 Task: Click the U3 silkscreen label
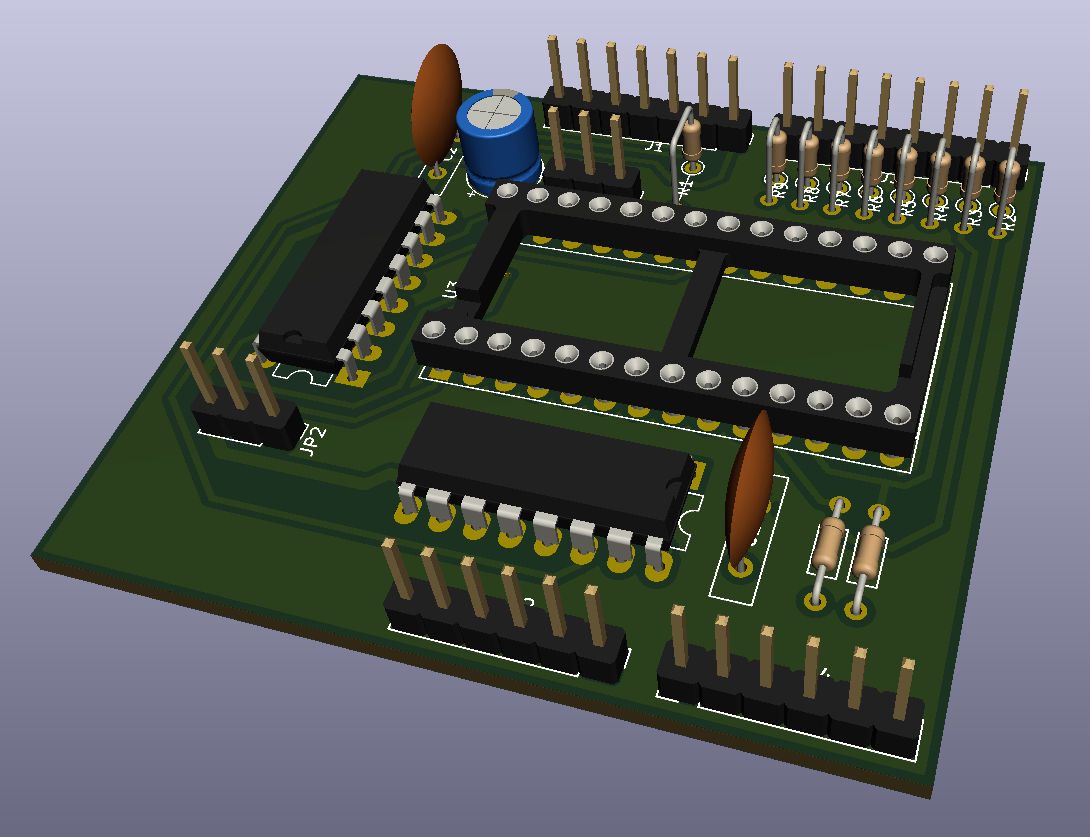pos(450,290)
